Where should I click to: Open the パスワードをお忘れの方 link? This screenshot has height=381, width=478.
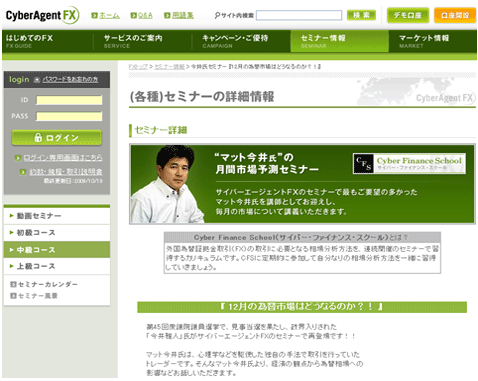[x=70, y=80]
